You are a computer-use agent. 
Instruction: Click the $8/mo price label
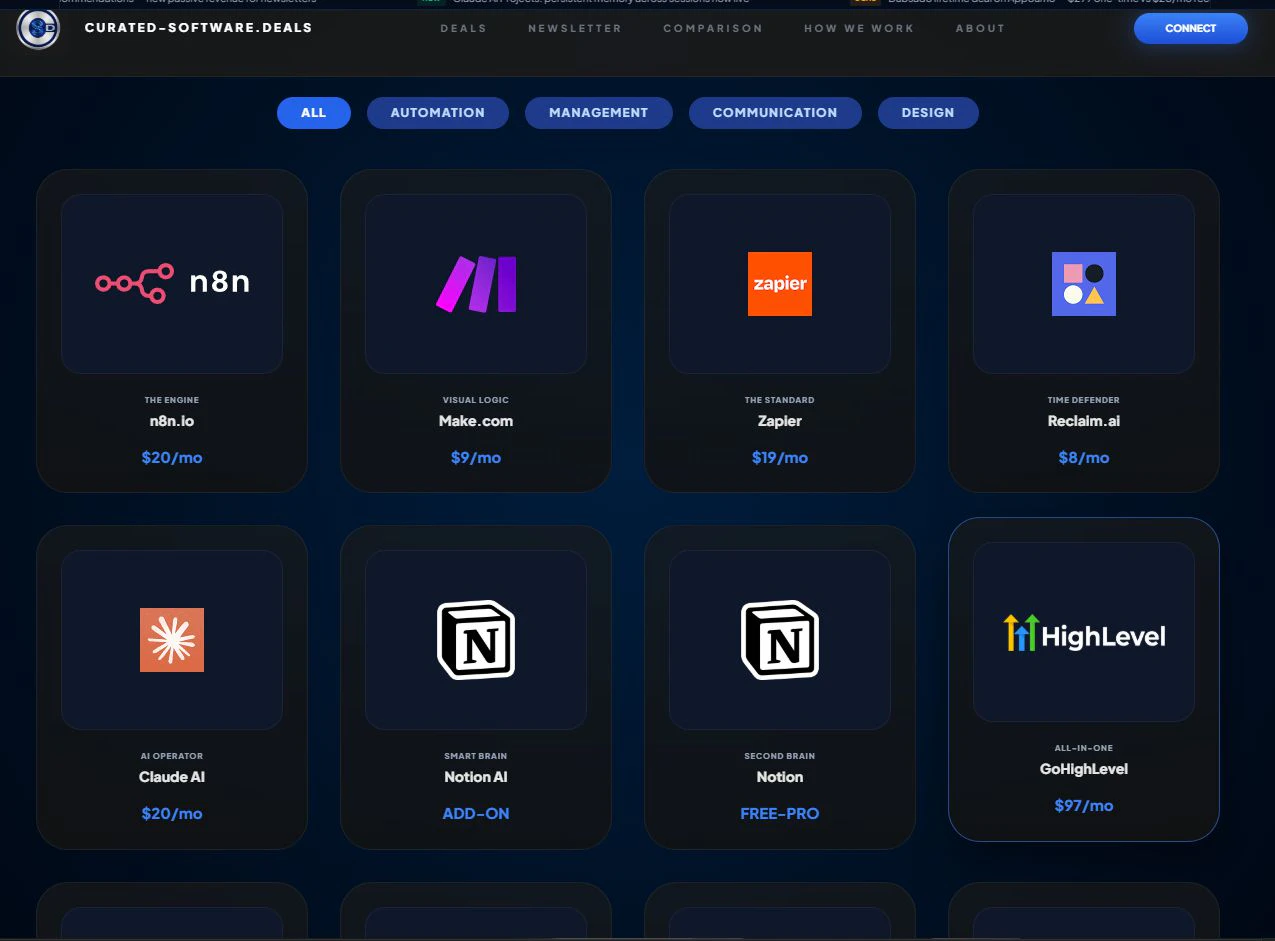click(1084, 458)
